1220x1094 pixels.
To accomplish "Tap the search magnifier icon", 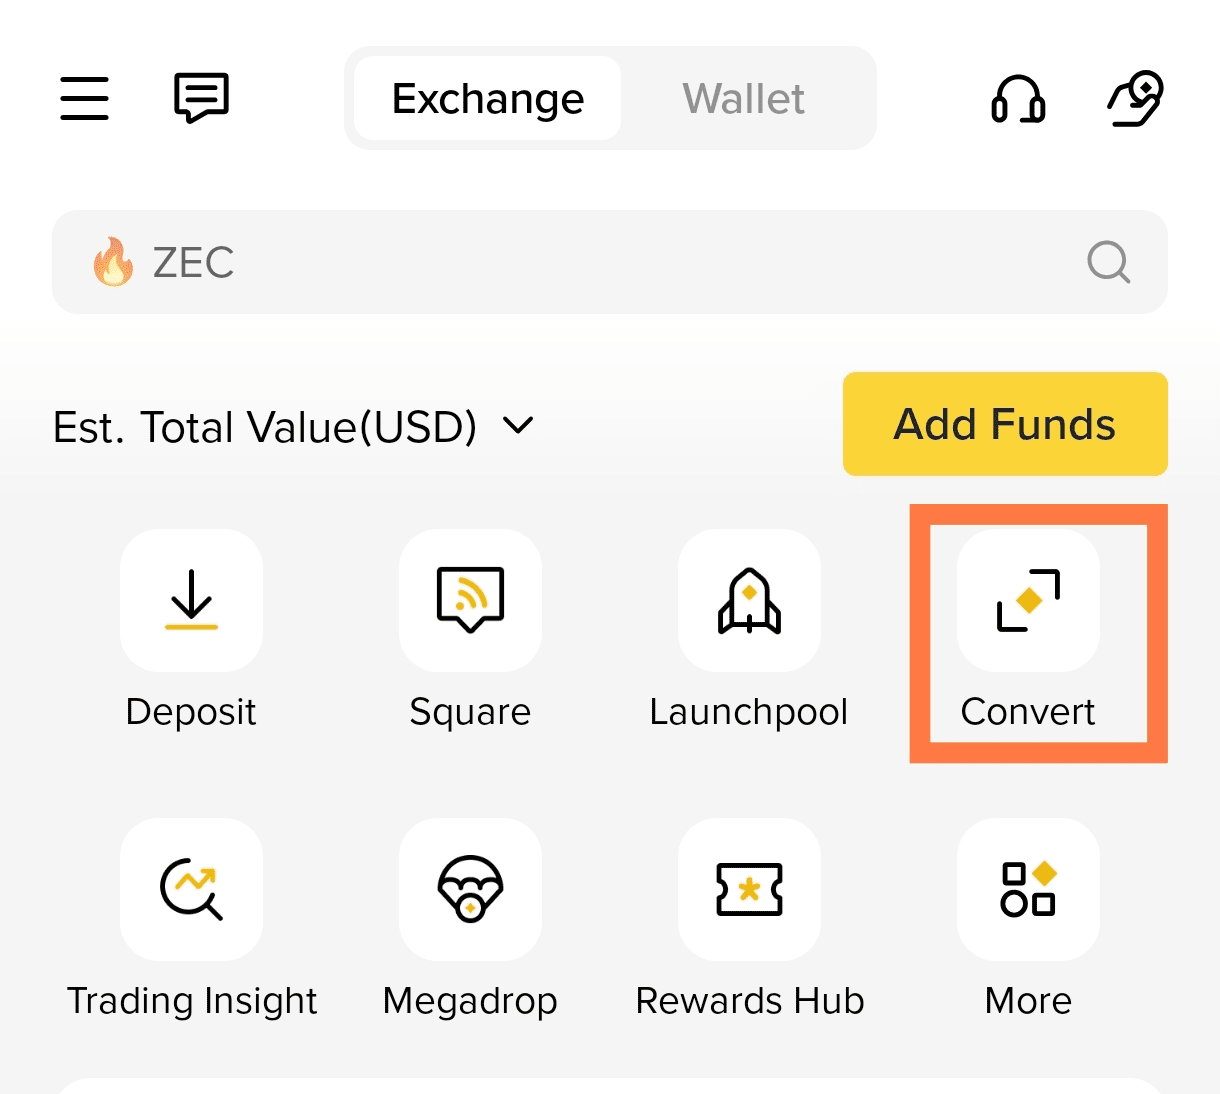I will (1108, 262).
